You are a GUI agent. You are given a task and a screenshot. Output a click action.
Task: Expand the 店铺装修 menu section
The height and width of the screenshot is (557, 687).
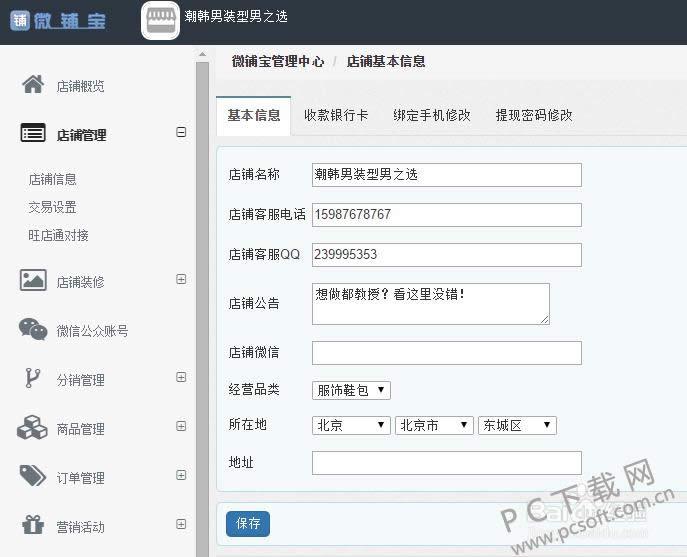181,280
